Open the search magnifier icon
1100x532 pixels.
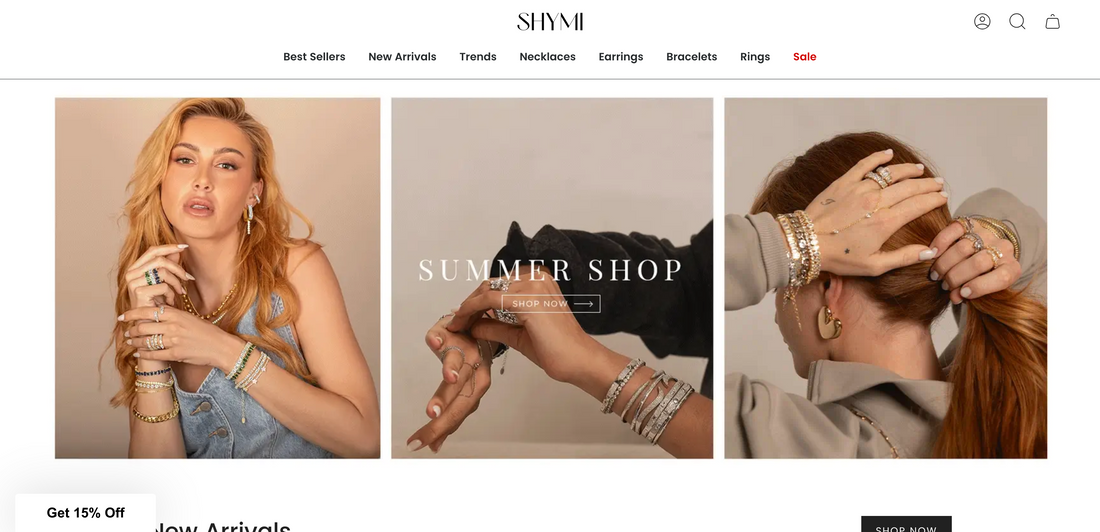[1017, 22]
